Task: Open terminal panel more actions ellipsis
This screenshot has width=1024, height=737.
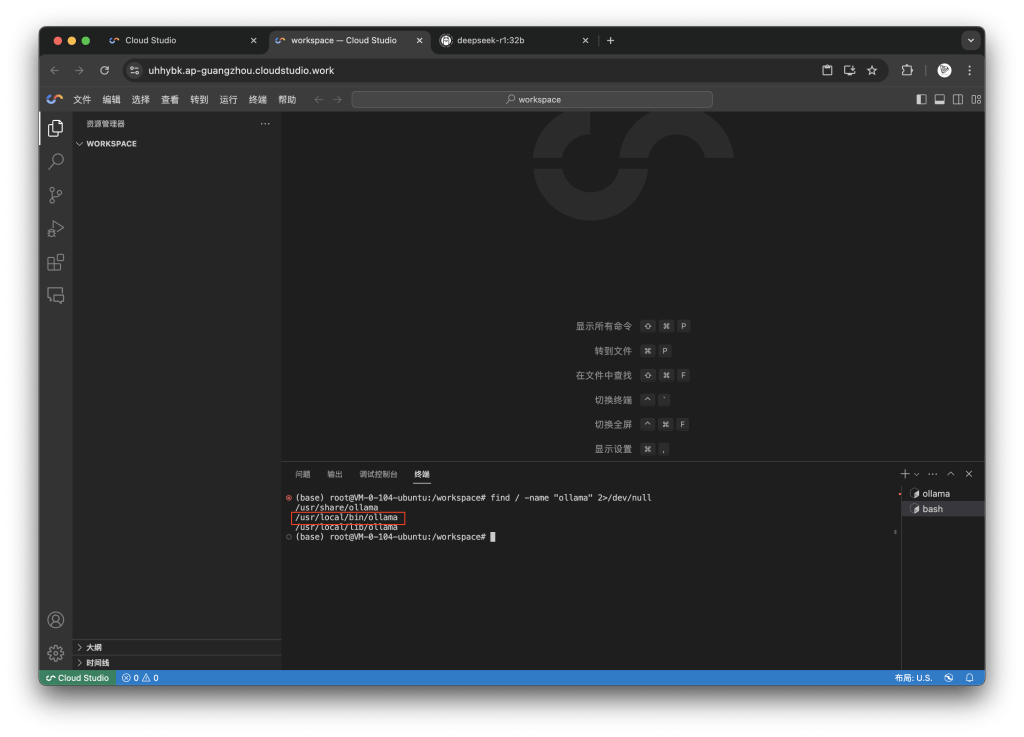Action: click(933, 474)
